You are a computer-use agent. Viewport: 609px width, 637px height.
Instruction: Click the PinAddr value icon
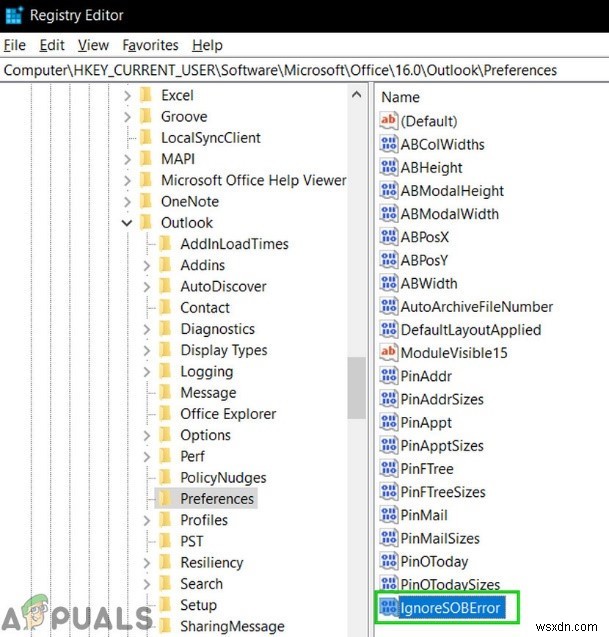pos(389,375)
